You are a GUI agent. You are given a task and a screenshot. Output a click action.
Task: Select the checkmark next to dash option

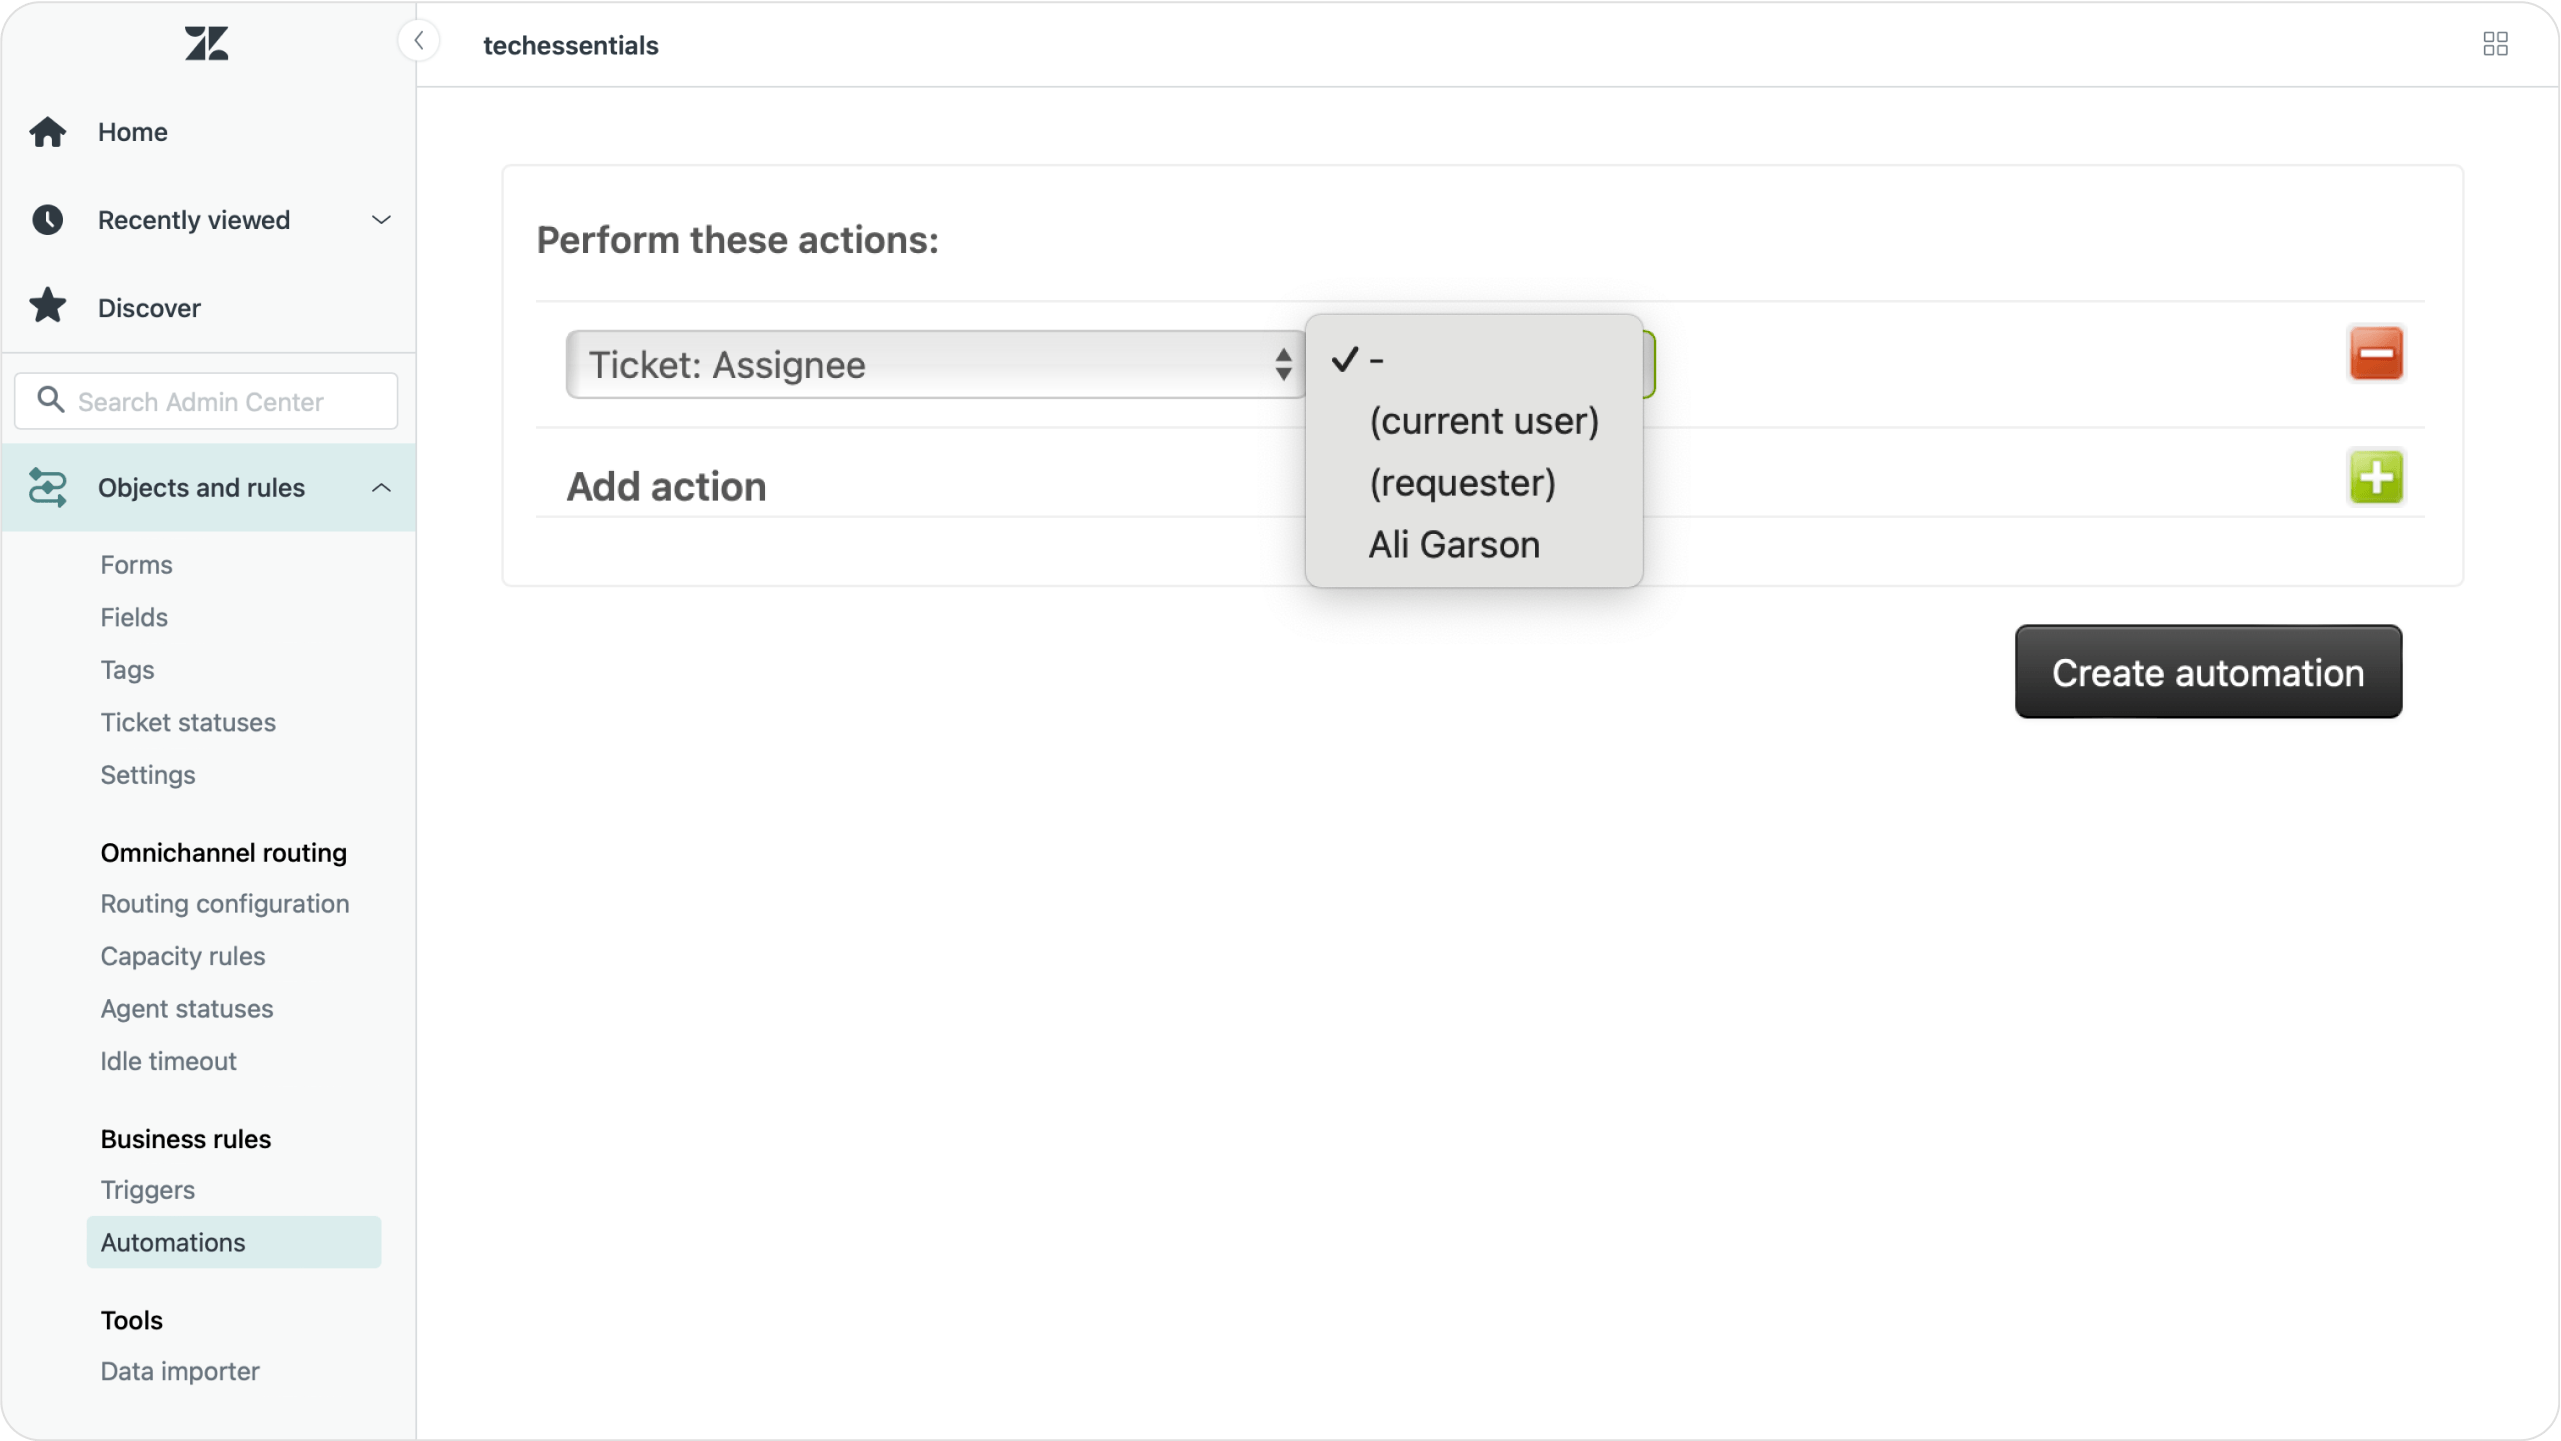point(1342,359)
